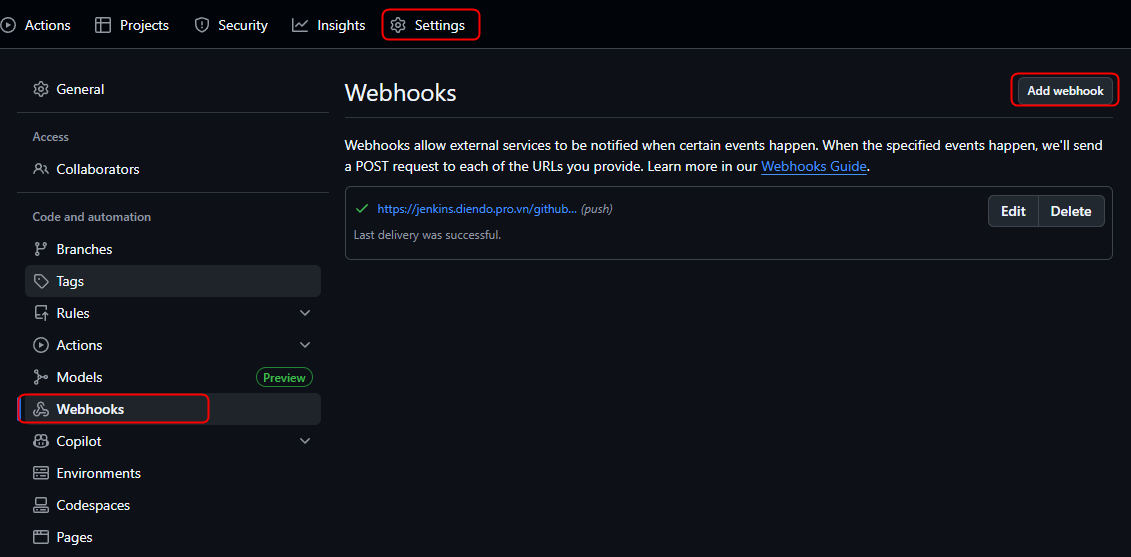Open Tags settings in sidebar
Image resolution: width=1131 pixels, height=557 pixels.
coord(70,281)
